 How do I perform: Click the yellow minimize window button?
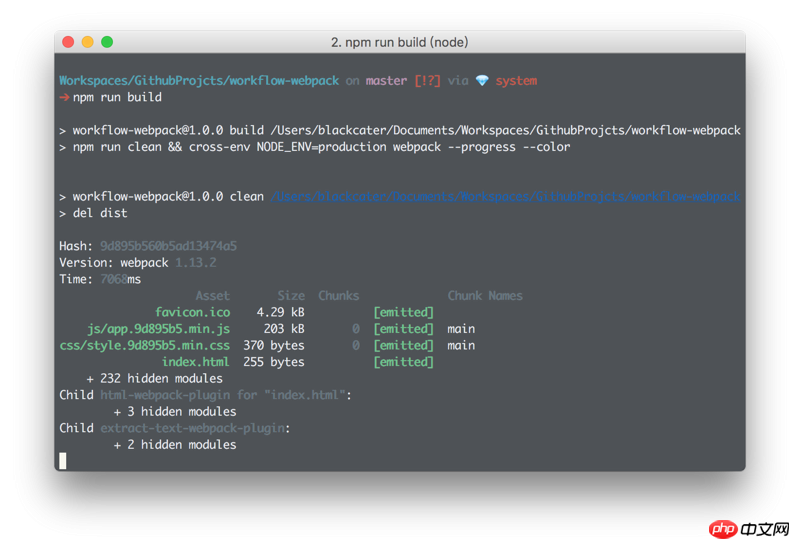click(x=87, y=42)
